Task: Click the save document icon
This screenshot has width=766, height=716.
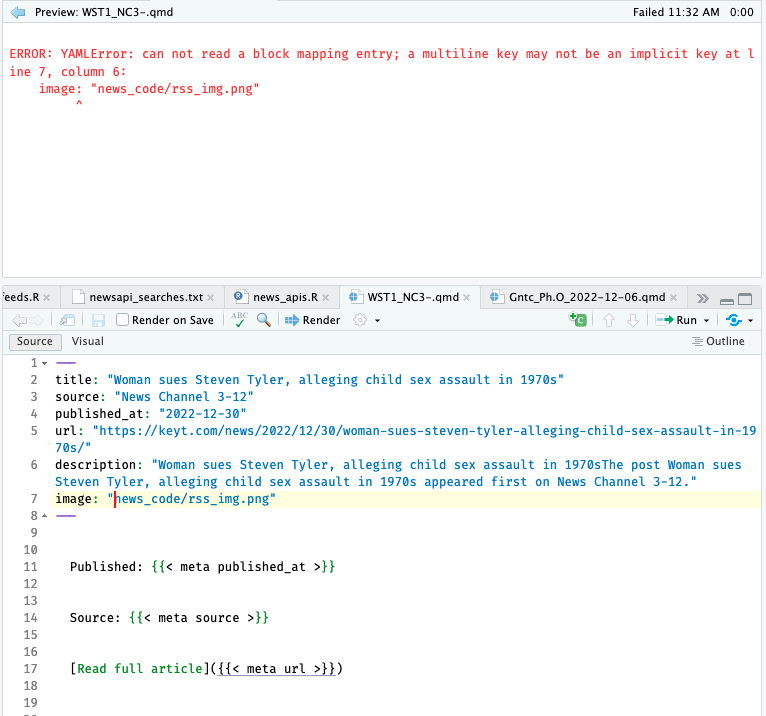Action: point(99,320)
